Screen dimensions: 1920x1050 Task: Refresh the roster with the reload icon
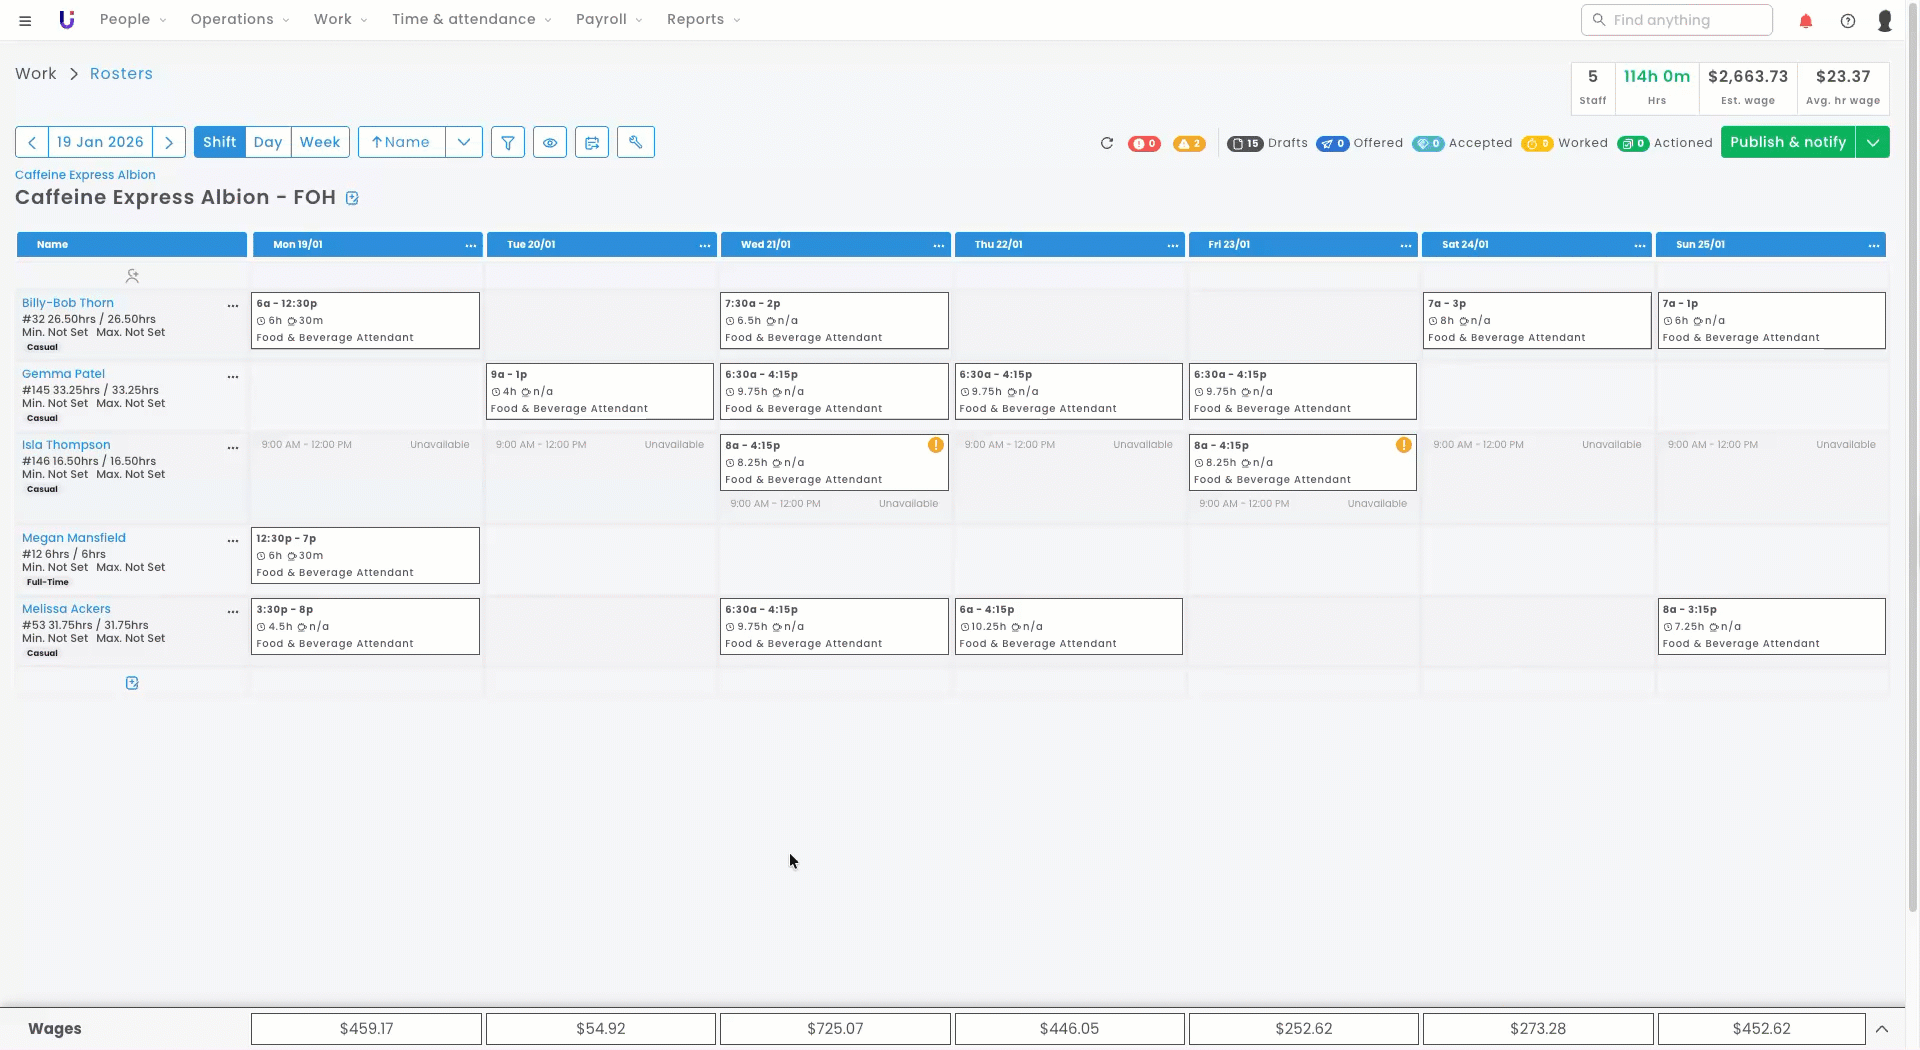pos(1107,143)
